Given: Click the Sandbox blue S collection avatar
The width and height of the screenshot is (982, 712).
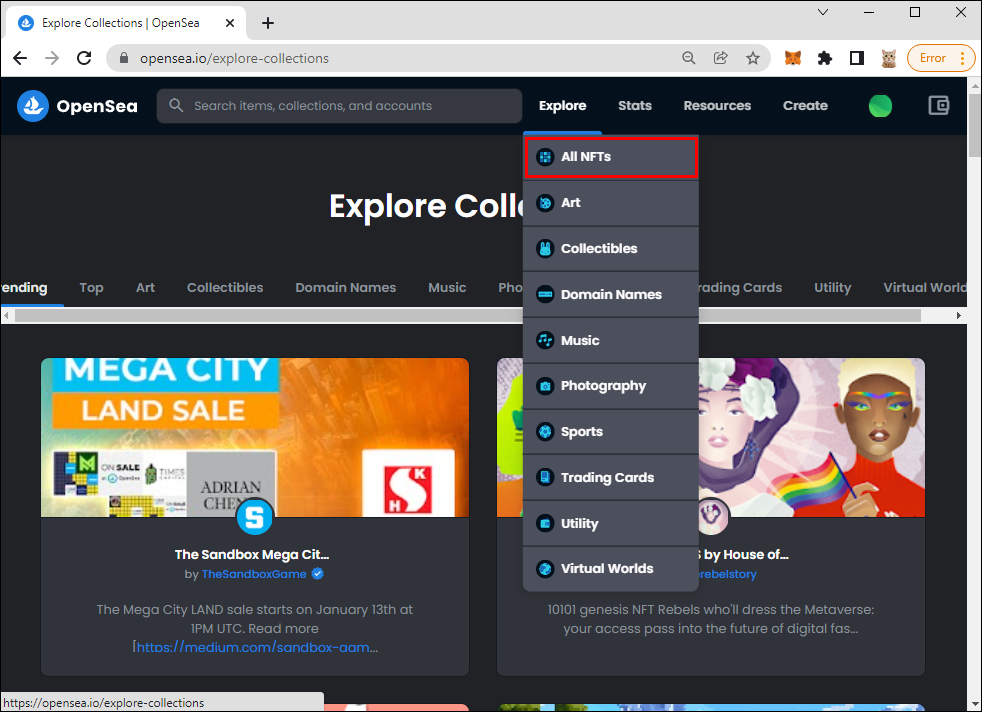Looking at the screenshot, I should 255,517.
